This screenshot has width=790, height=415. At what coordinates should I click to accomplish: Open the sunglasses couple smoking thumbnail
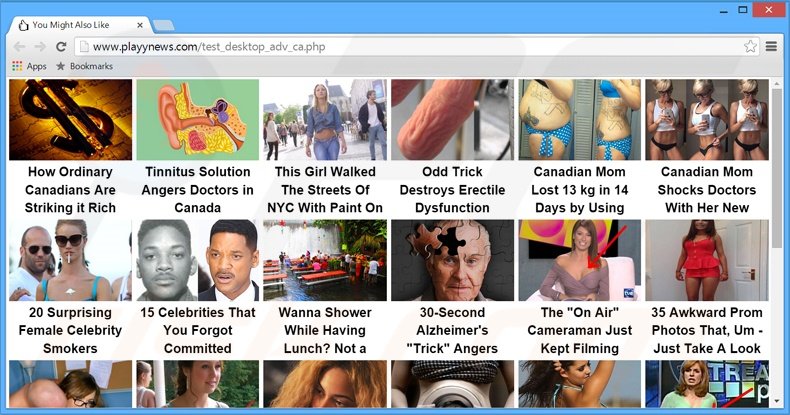(71, 260)
